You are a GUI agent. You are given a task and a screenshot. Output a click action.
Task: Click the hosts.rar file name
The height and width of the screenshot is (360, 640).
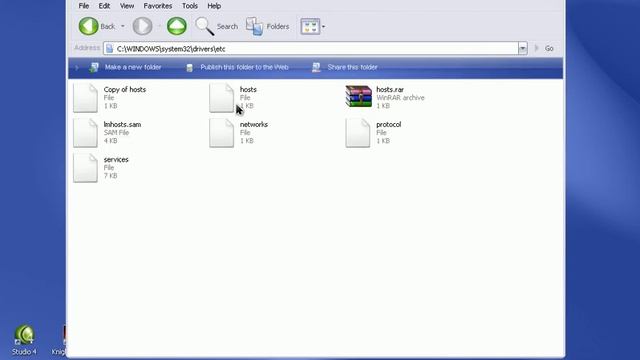(x=390, y=89)
